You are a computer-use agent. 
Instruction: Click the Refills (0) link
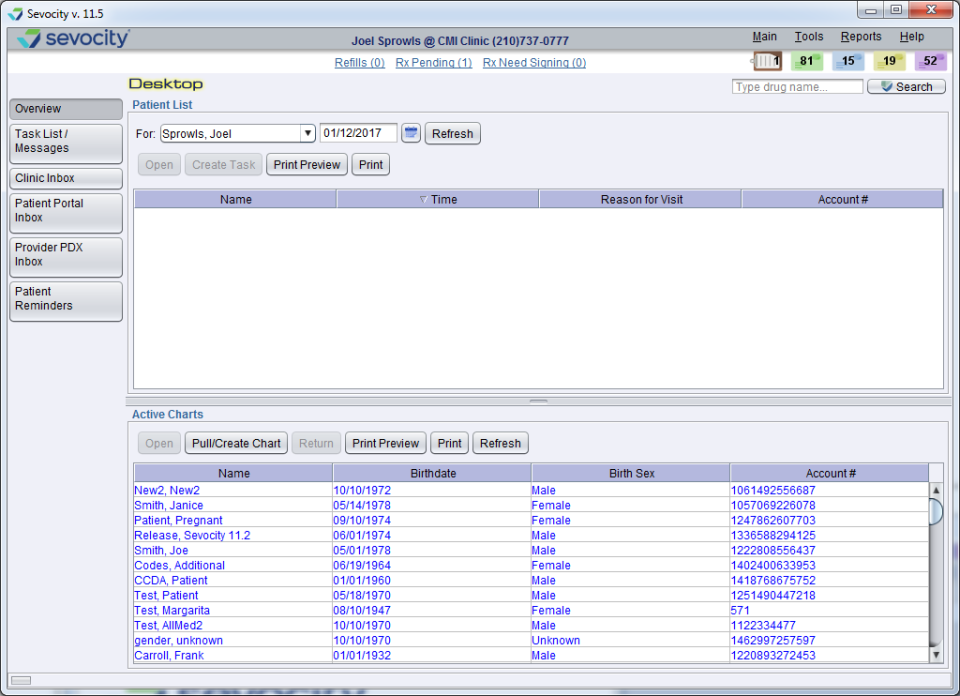[x=359, y=62]
